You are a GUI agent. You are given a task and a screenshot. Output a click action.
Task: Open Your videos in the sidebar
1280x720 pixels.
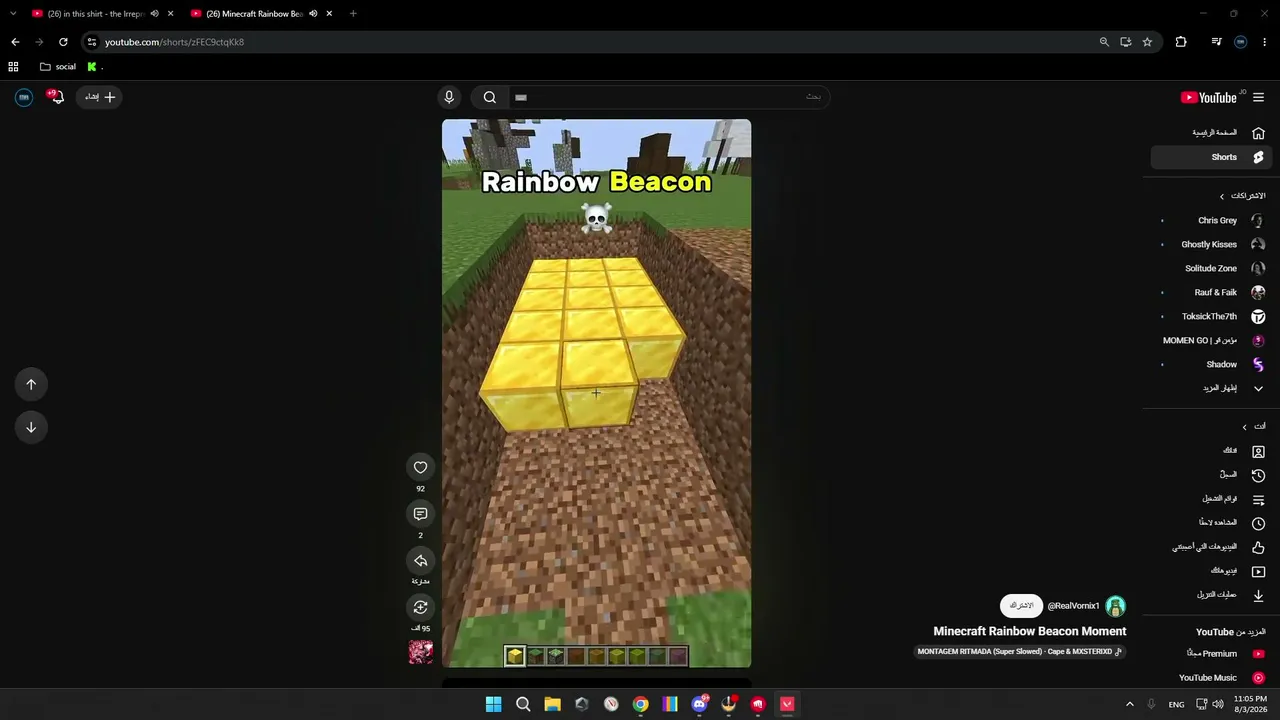1211,571
